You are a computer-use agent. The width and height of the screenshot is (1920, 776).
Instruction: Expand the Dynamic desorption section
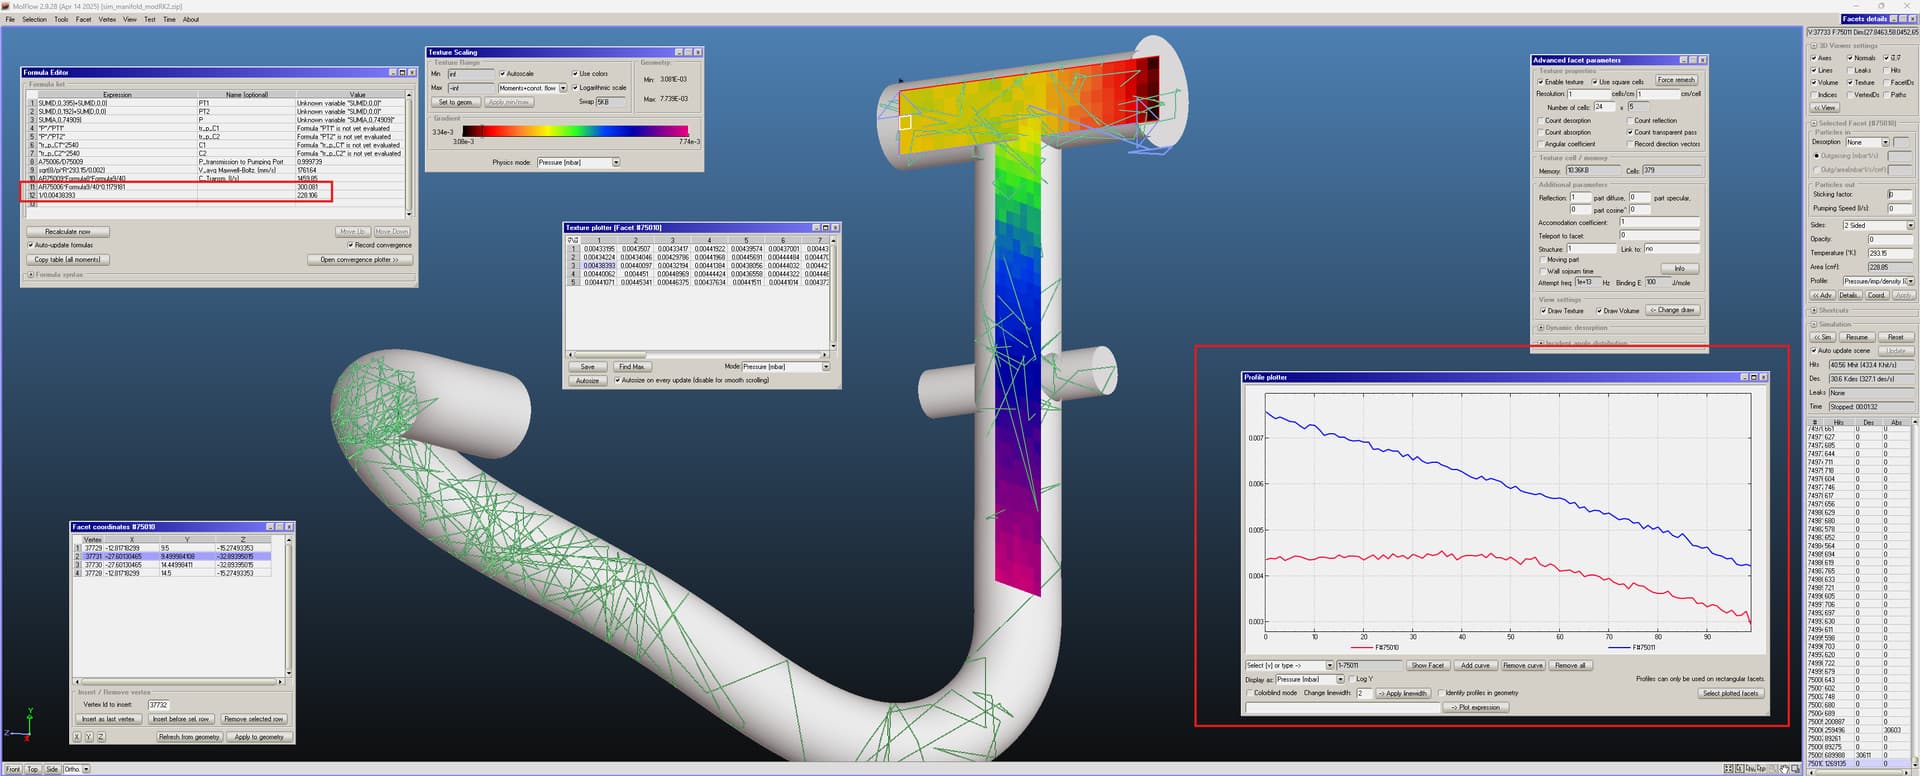click(x=1541, y=328)
